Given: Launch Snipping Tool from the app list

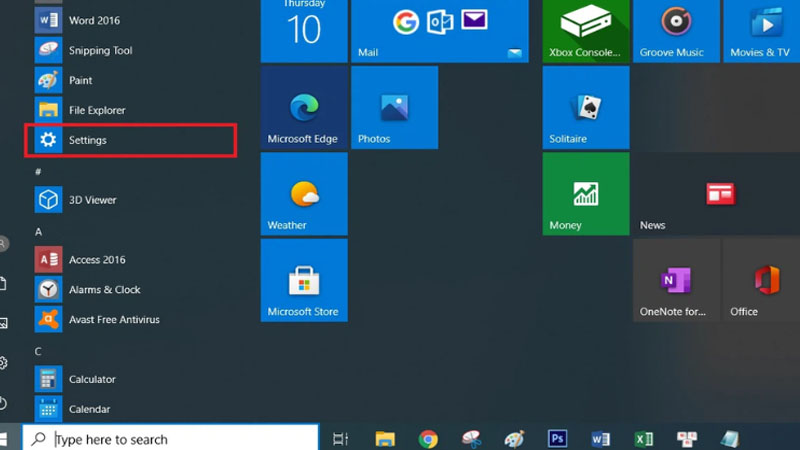Looking at the screenshot, I should tap(134, 50).
